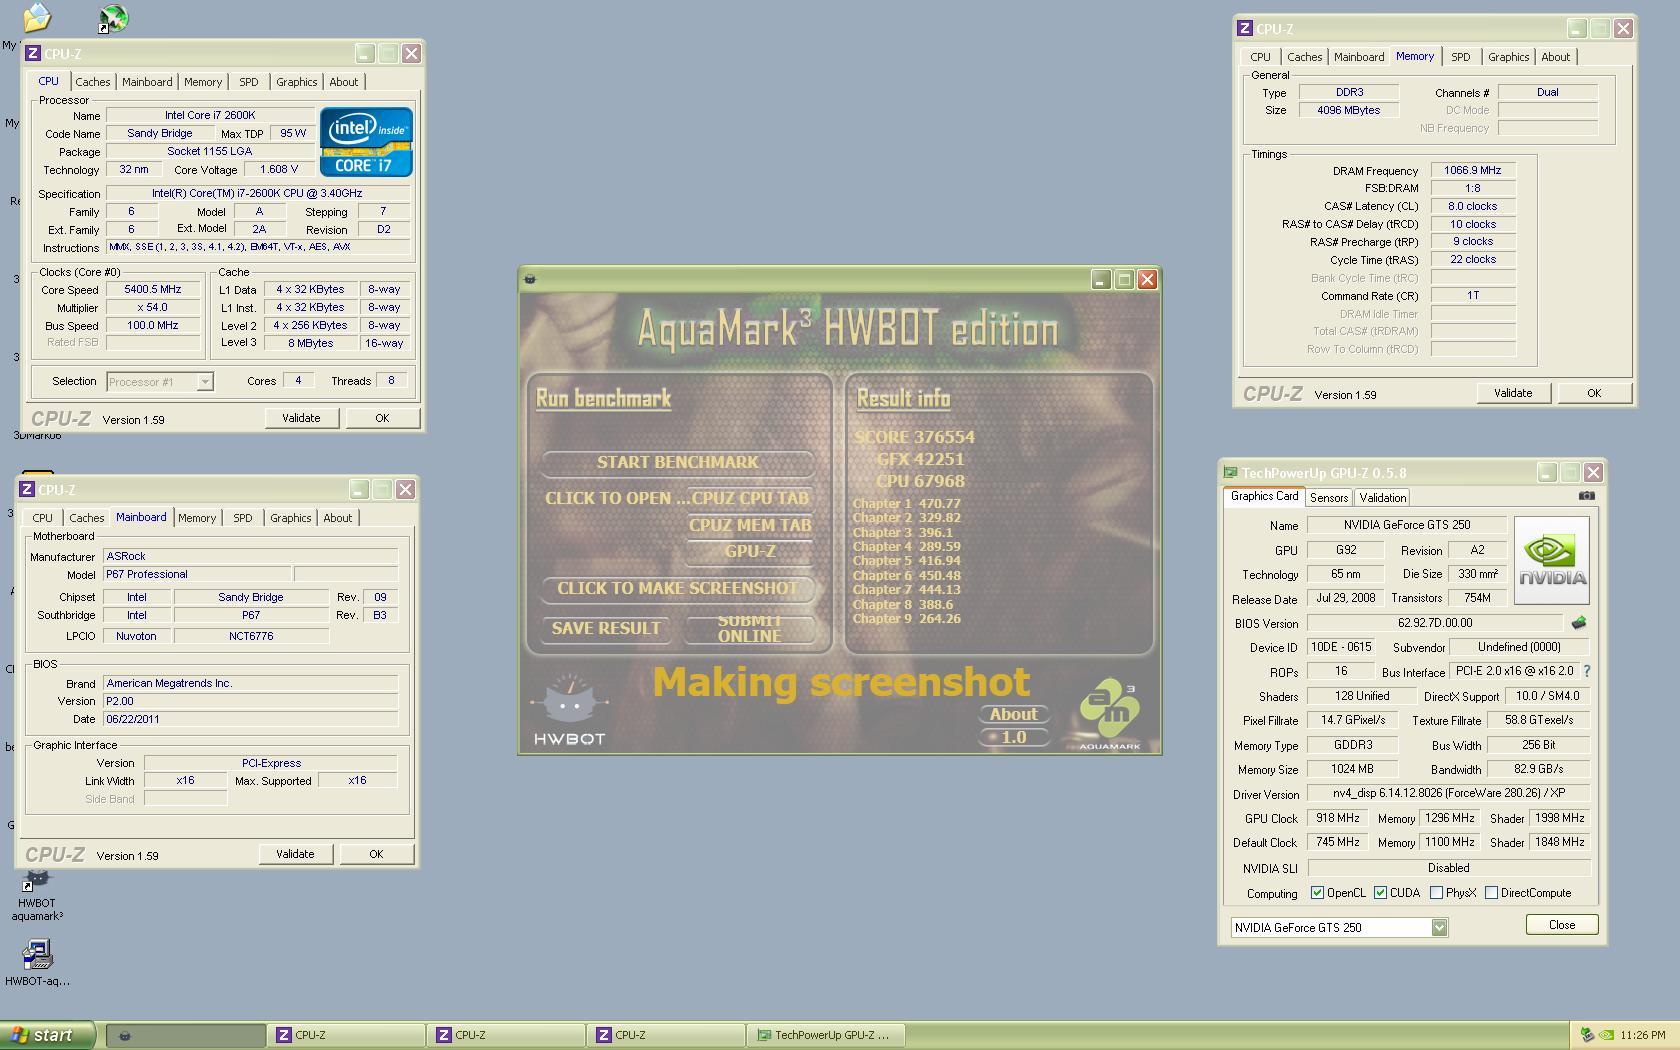Click the Intel Core i7 logo

point(366,142)
